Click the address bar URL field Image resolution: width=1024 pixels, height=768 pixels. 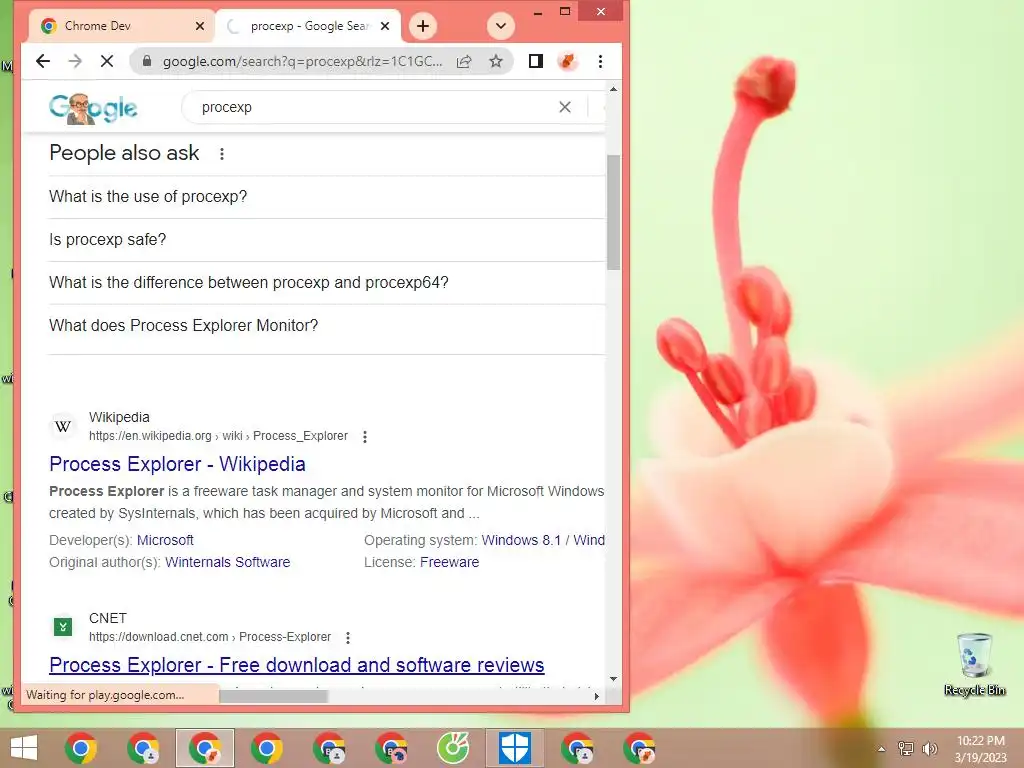pyautogui.click(x=302, y=61)
